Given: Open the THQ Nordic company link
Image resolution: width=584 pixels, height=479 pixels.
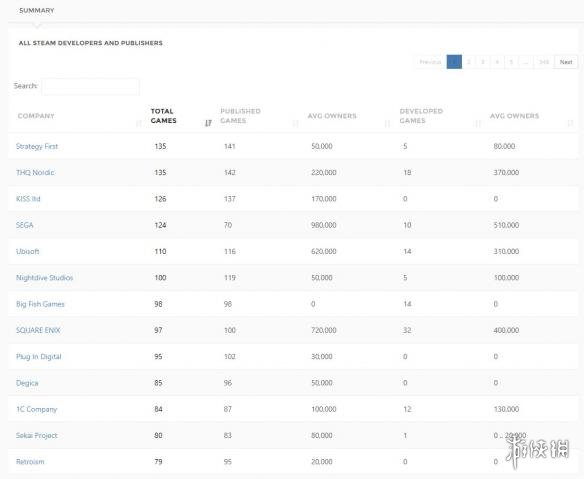Looking at the screenshot, I should [x=35, y=172].
